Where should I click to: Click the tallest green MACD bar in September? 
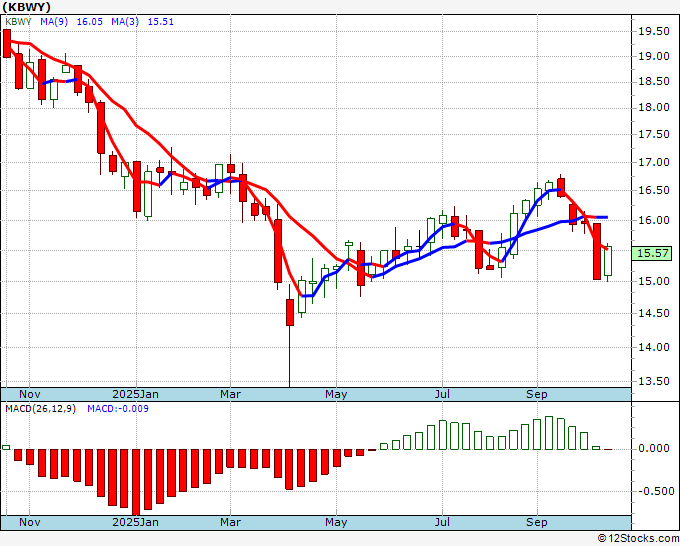click(x=549, y=433)
